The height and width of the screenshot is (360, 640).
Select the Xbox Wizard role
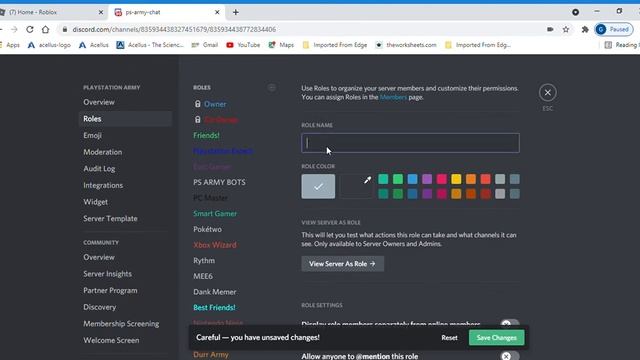click(215, 245)
